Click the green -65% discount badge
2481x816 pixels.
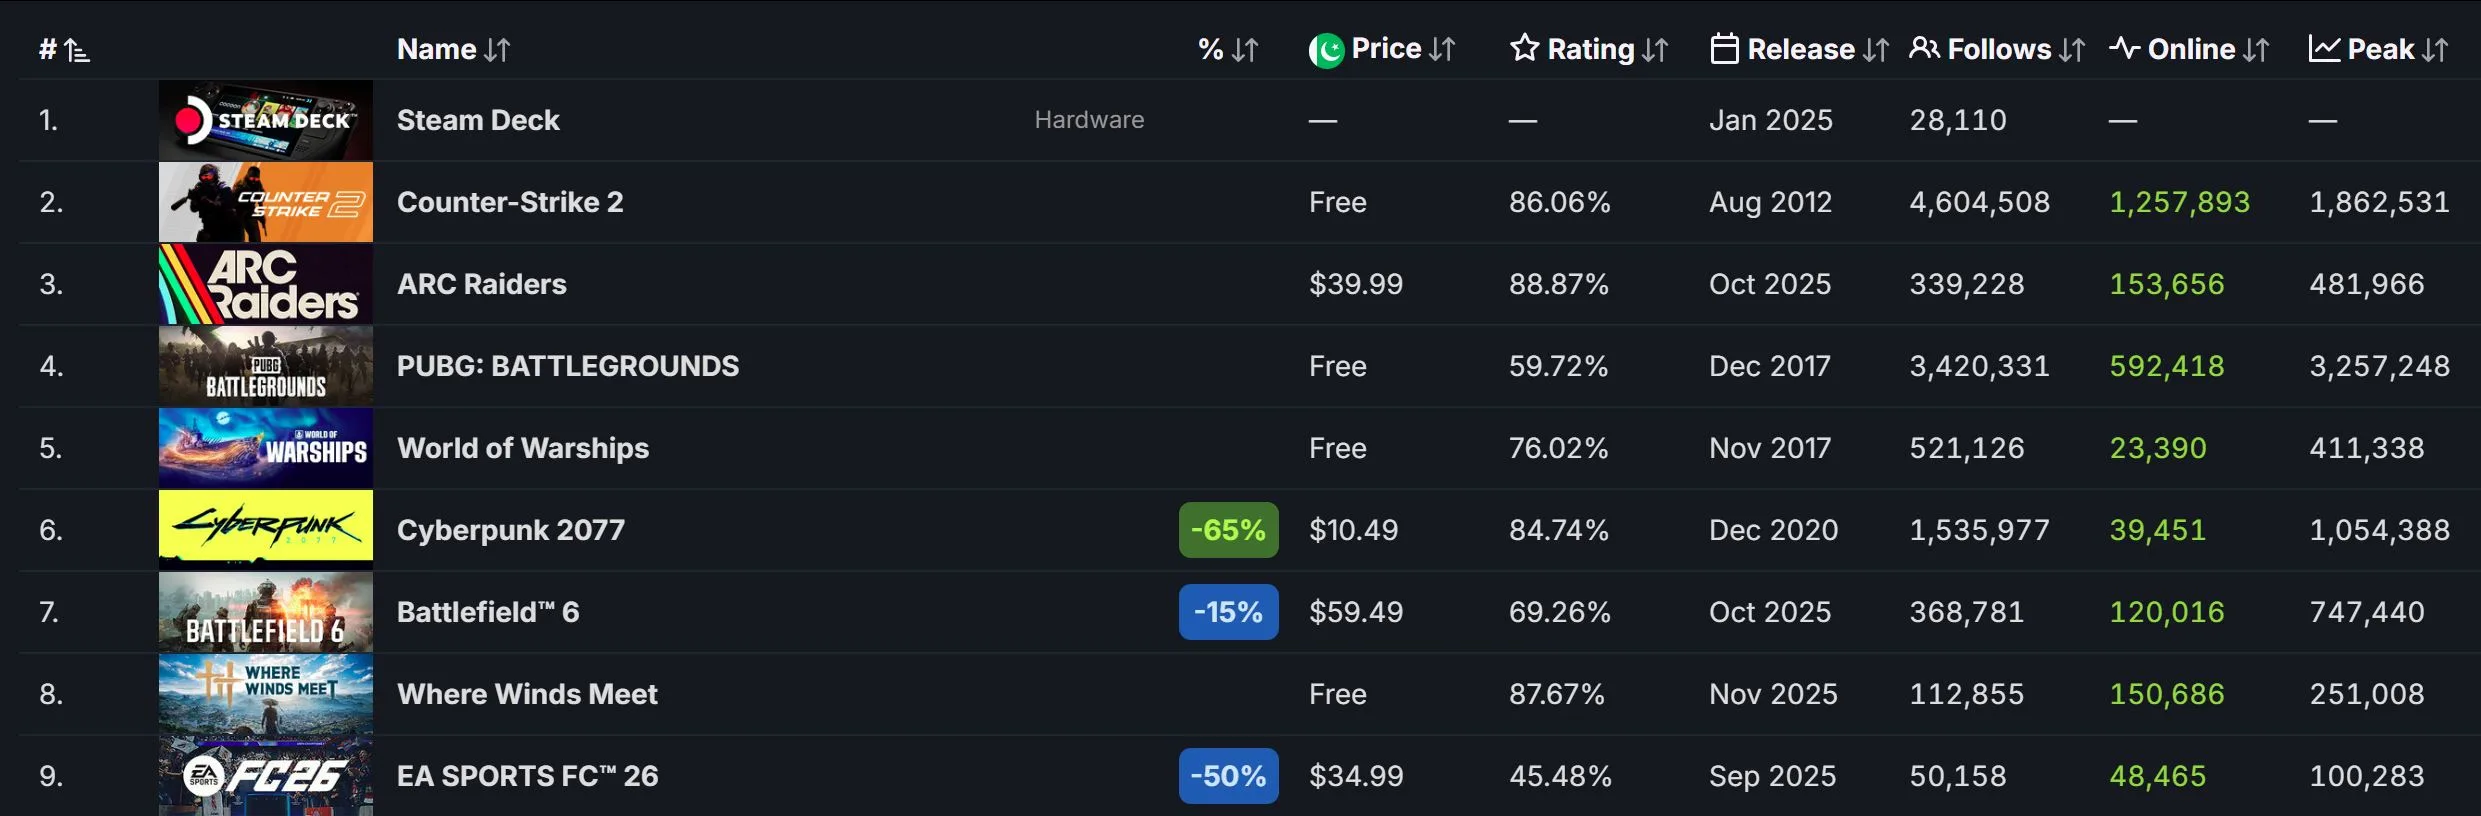point(1229,530)
